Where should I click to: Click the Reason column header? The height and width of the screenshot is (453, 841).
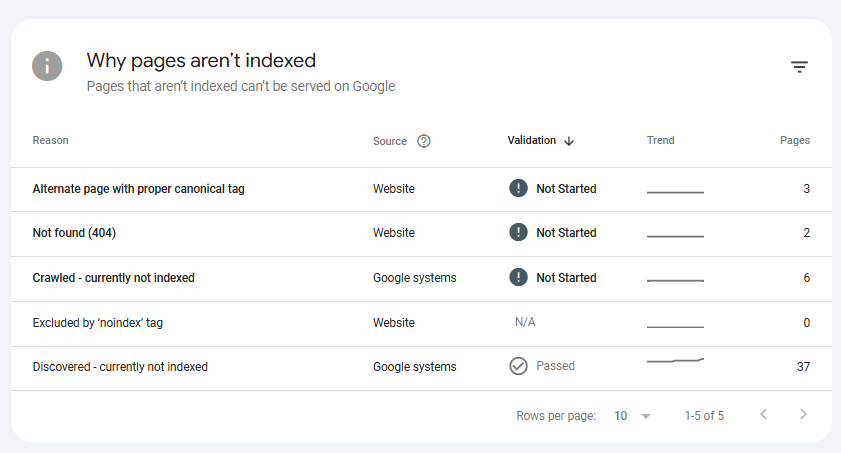50,140
